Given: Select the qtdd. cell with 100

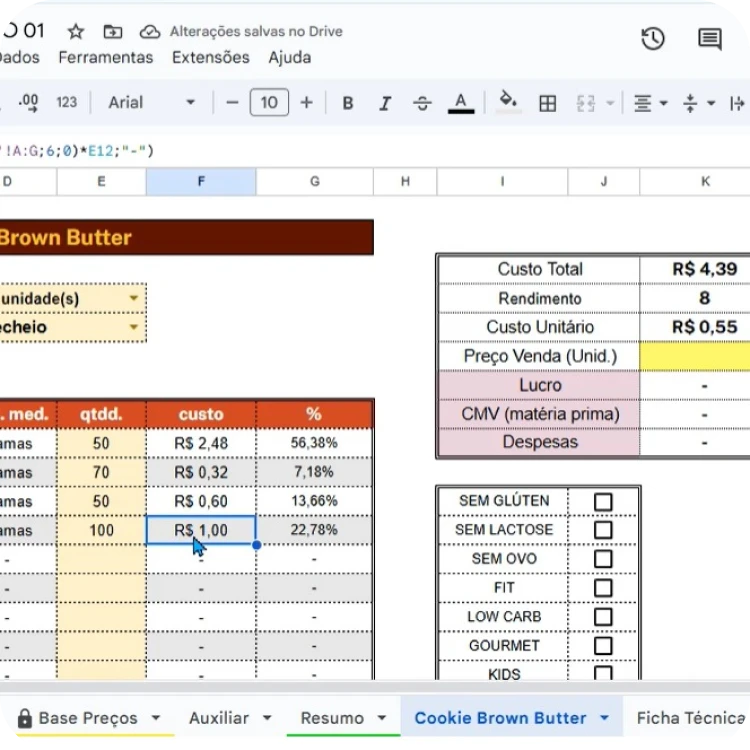Looking at the screenshot, I should tap(101, 530).
